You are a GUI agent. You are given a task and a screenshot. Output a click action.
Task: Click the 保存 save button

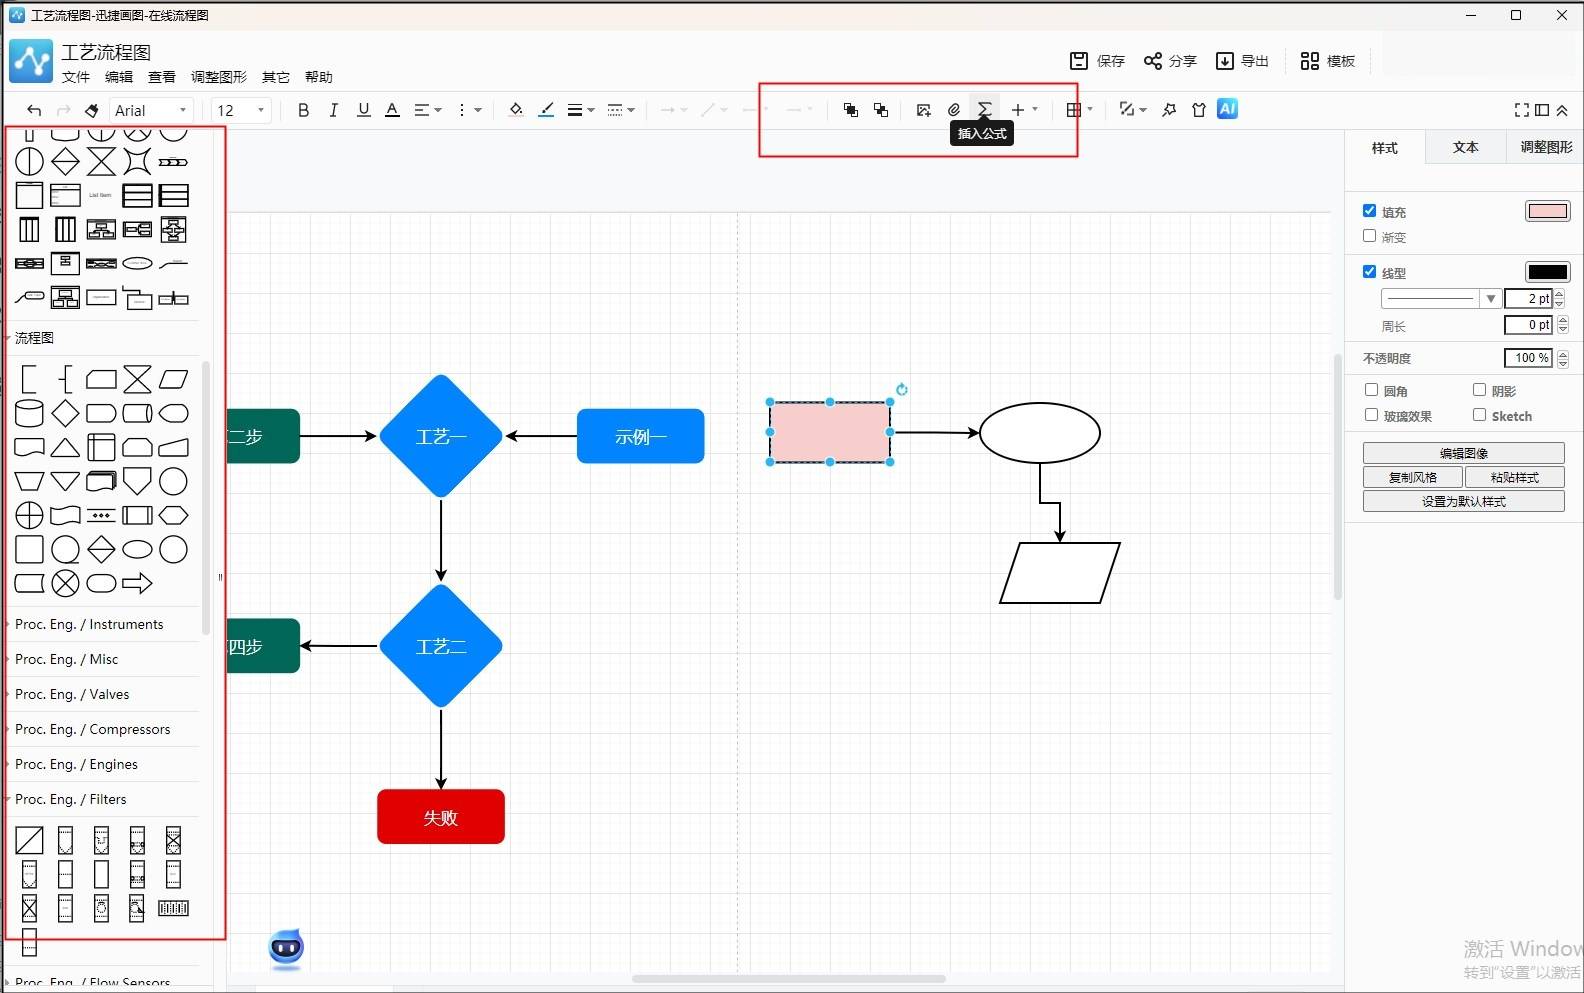coord(1097,61)
